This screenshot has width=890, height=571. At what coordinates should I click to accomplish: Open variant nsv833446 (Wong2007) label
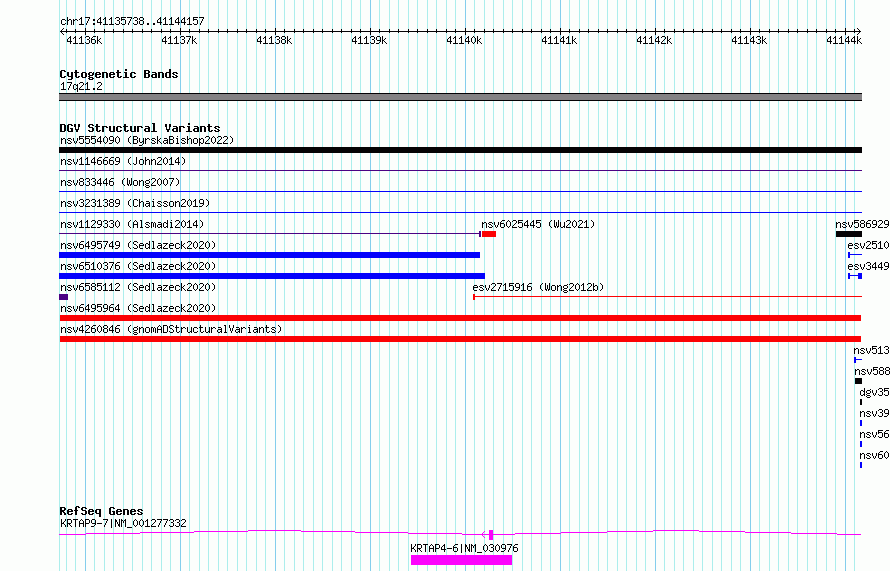pyautogui.click(x=120, y=182)
